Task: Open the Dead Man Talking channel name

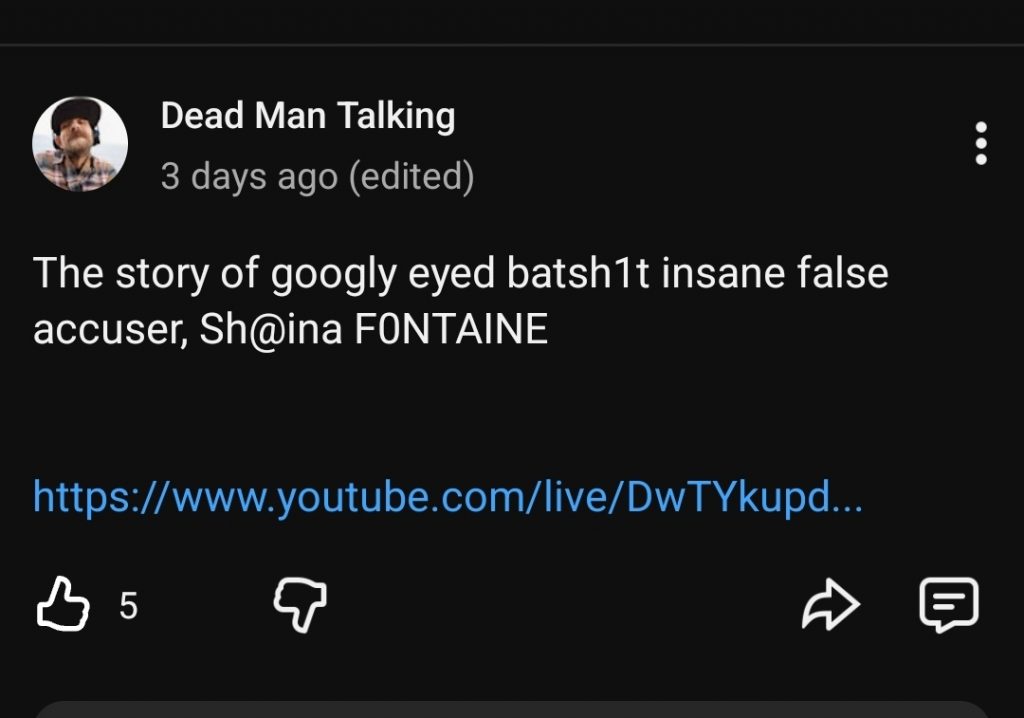Action: [x=307, y=116]
